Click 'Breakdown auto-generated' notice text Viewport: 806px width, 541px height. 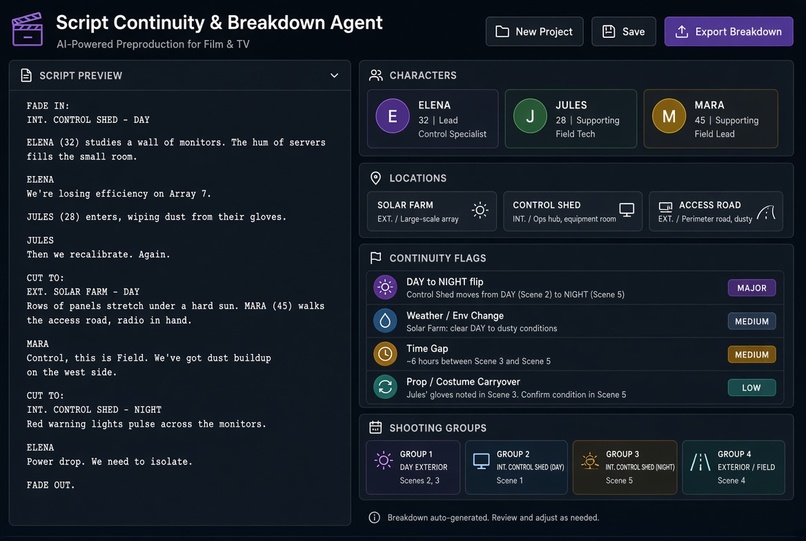pyautogui.click(x=493, y=517)
